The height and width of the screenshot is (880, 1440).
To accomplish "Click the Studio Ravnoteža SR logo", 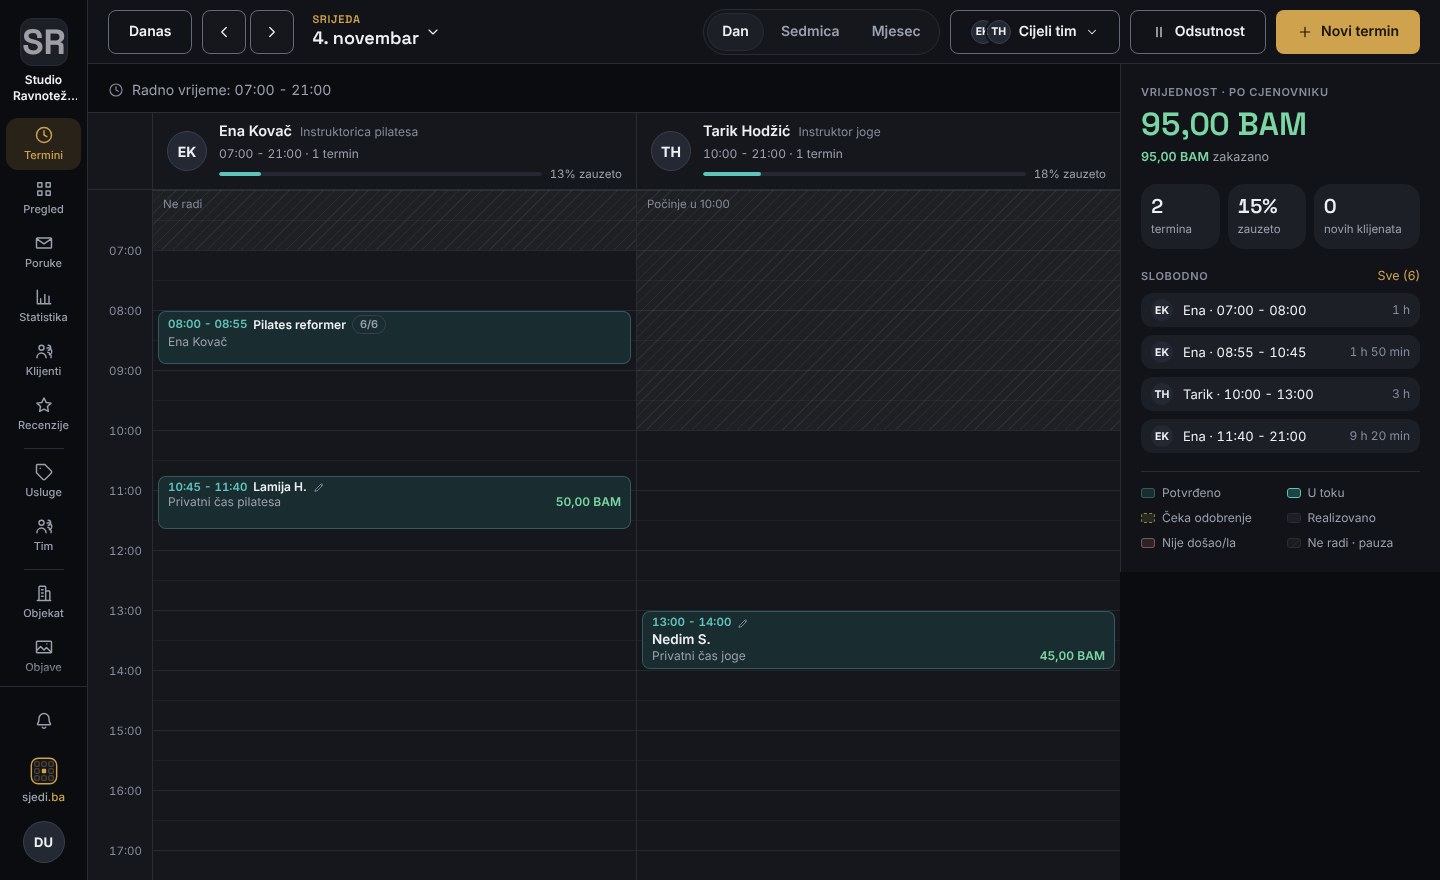I will 44,42.
